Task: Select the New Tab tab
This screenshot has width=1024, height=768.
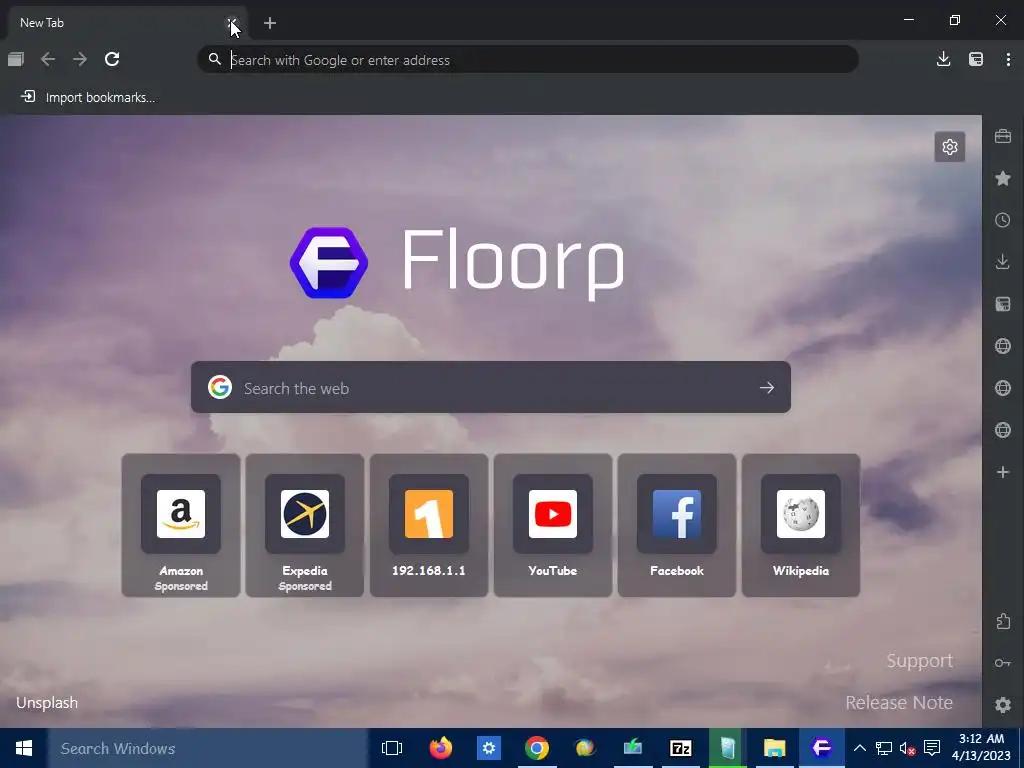Action: [x=125, y=23]
